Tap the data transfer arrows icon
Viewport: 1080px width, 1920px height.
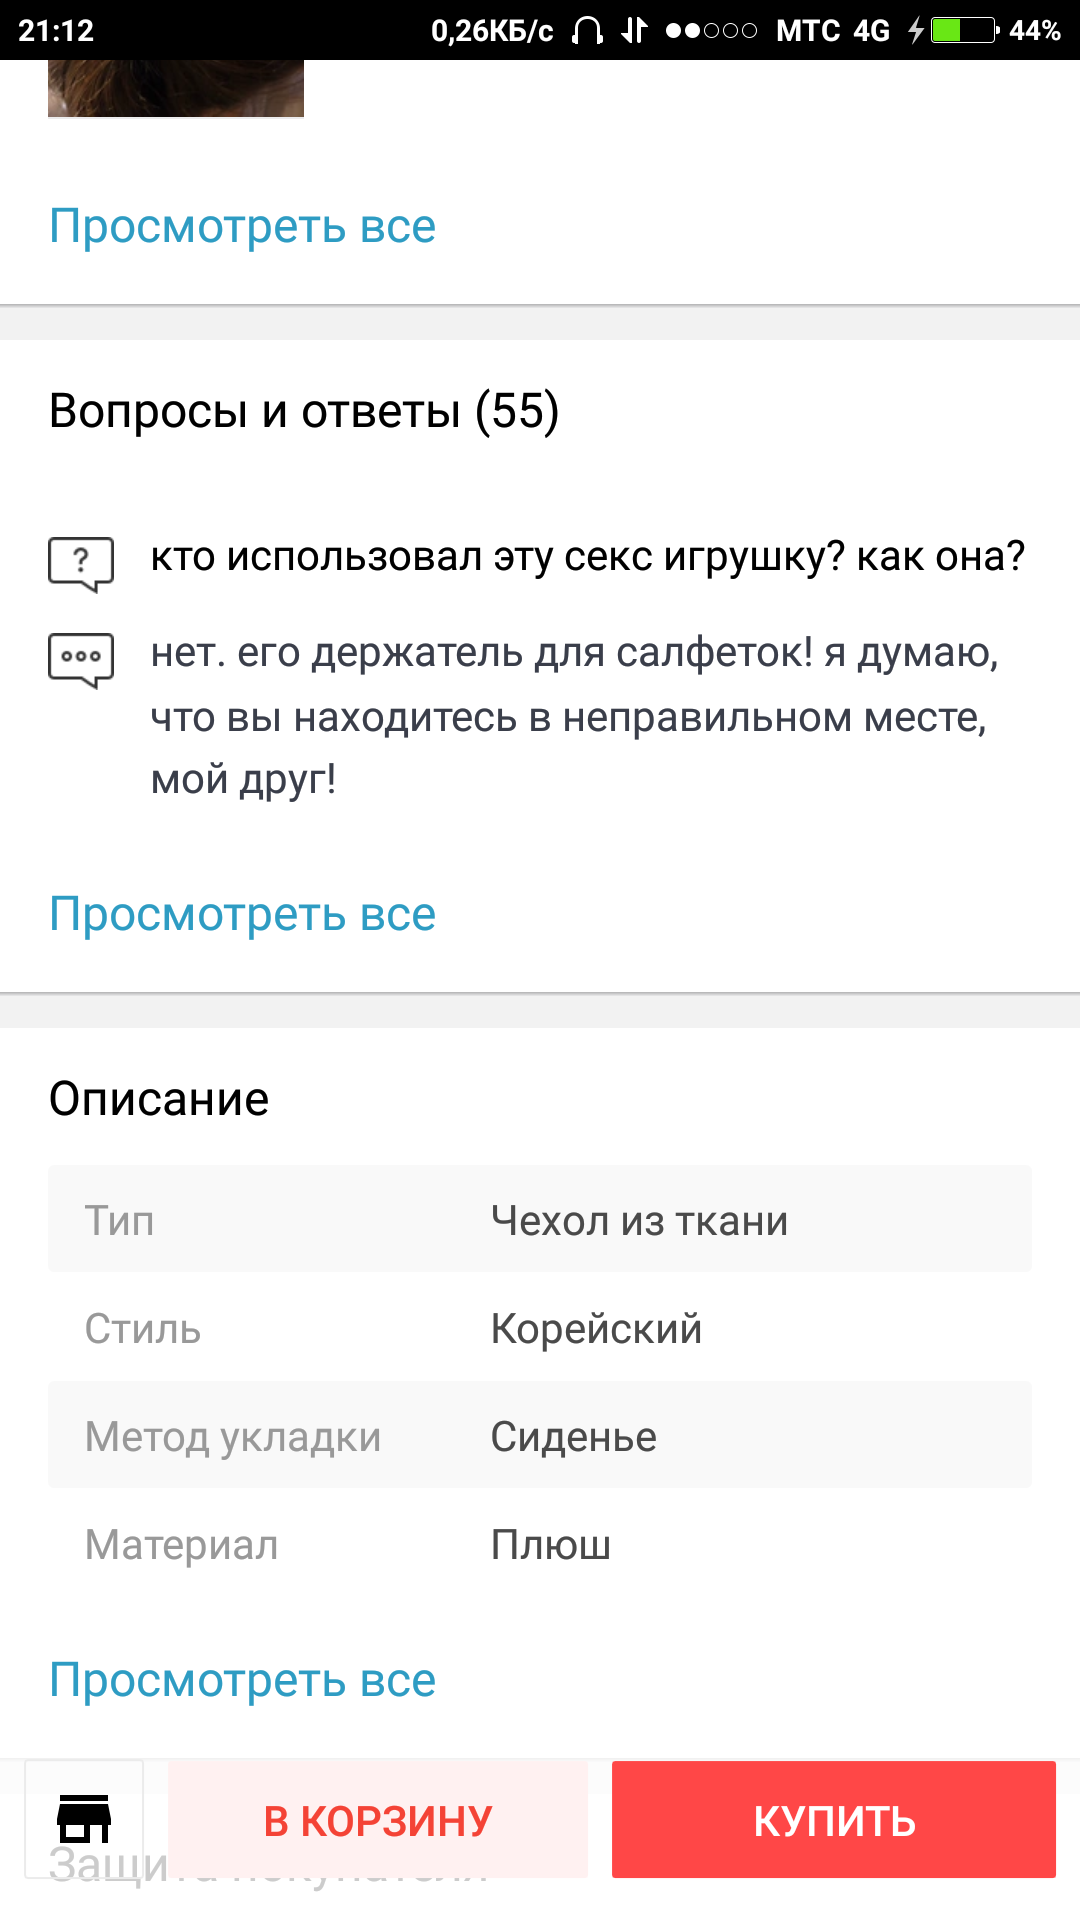634,31
